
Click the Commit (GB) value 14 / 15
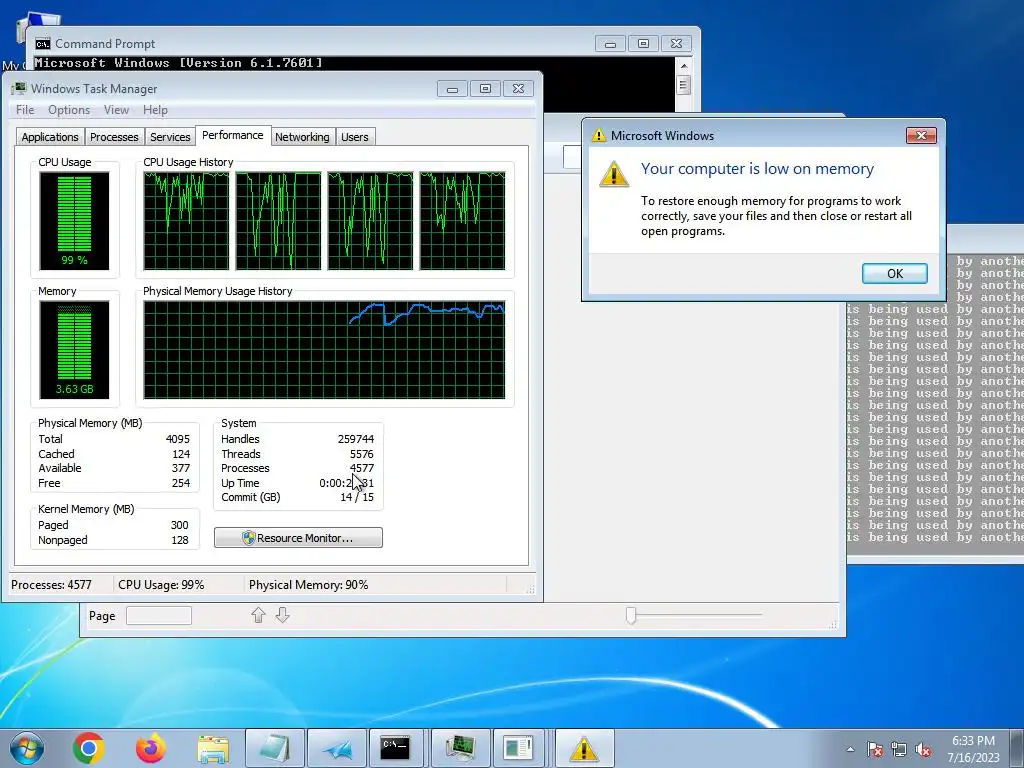357,498
